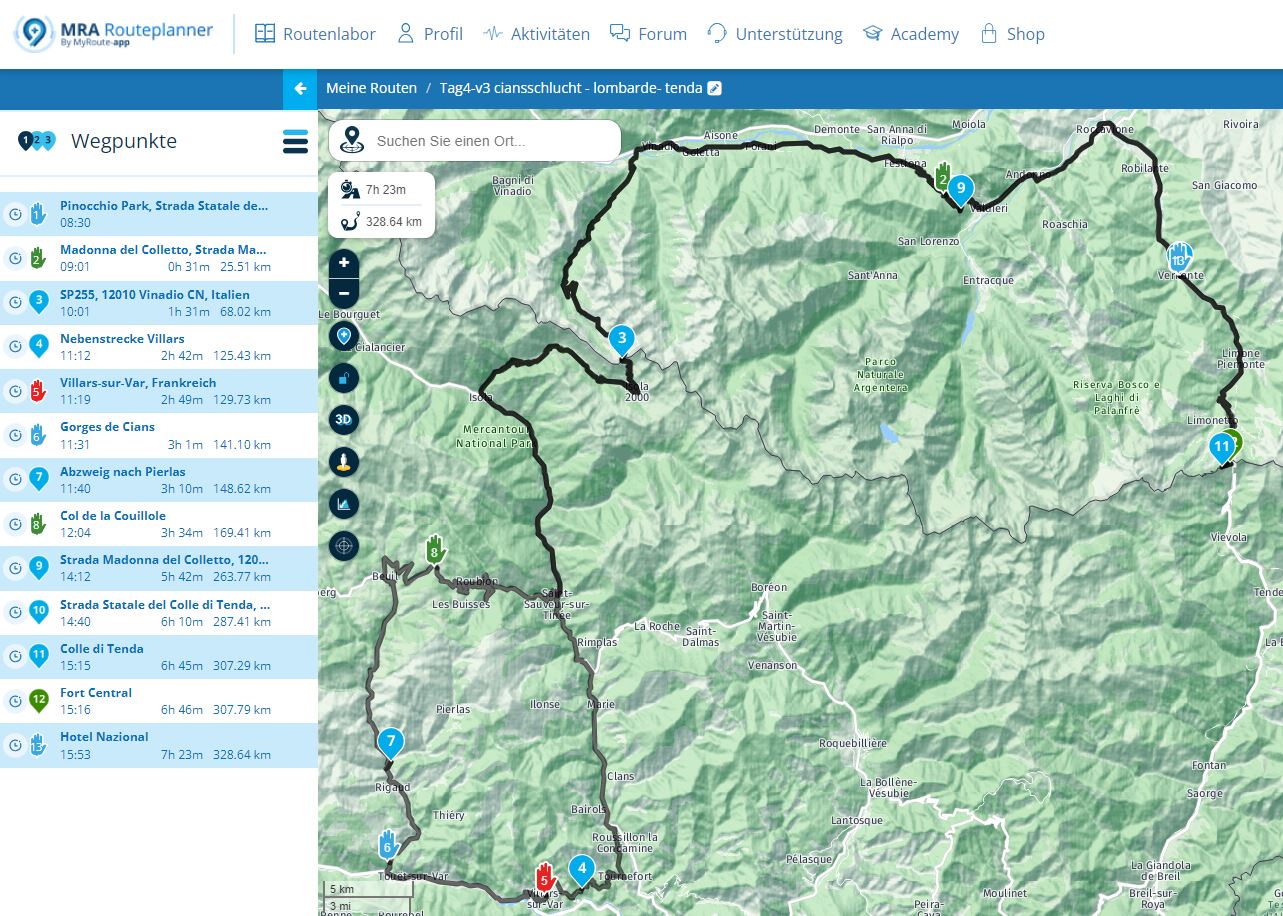Screen dimensions: 1283x916
Task: Open the elevation profile chart tool
Action: (x=344, y=504)
